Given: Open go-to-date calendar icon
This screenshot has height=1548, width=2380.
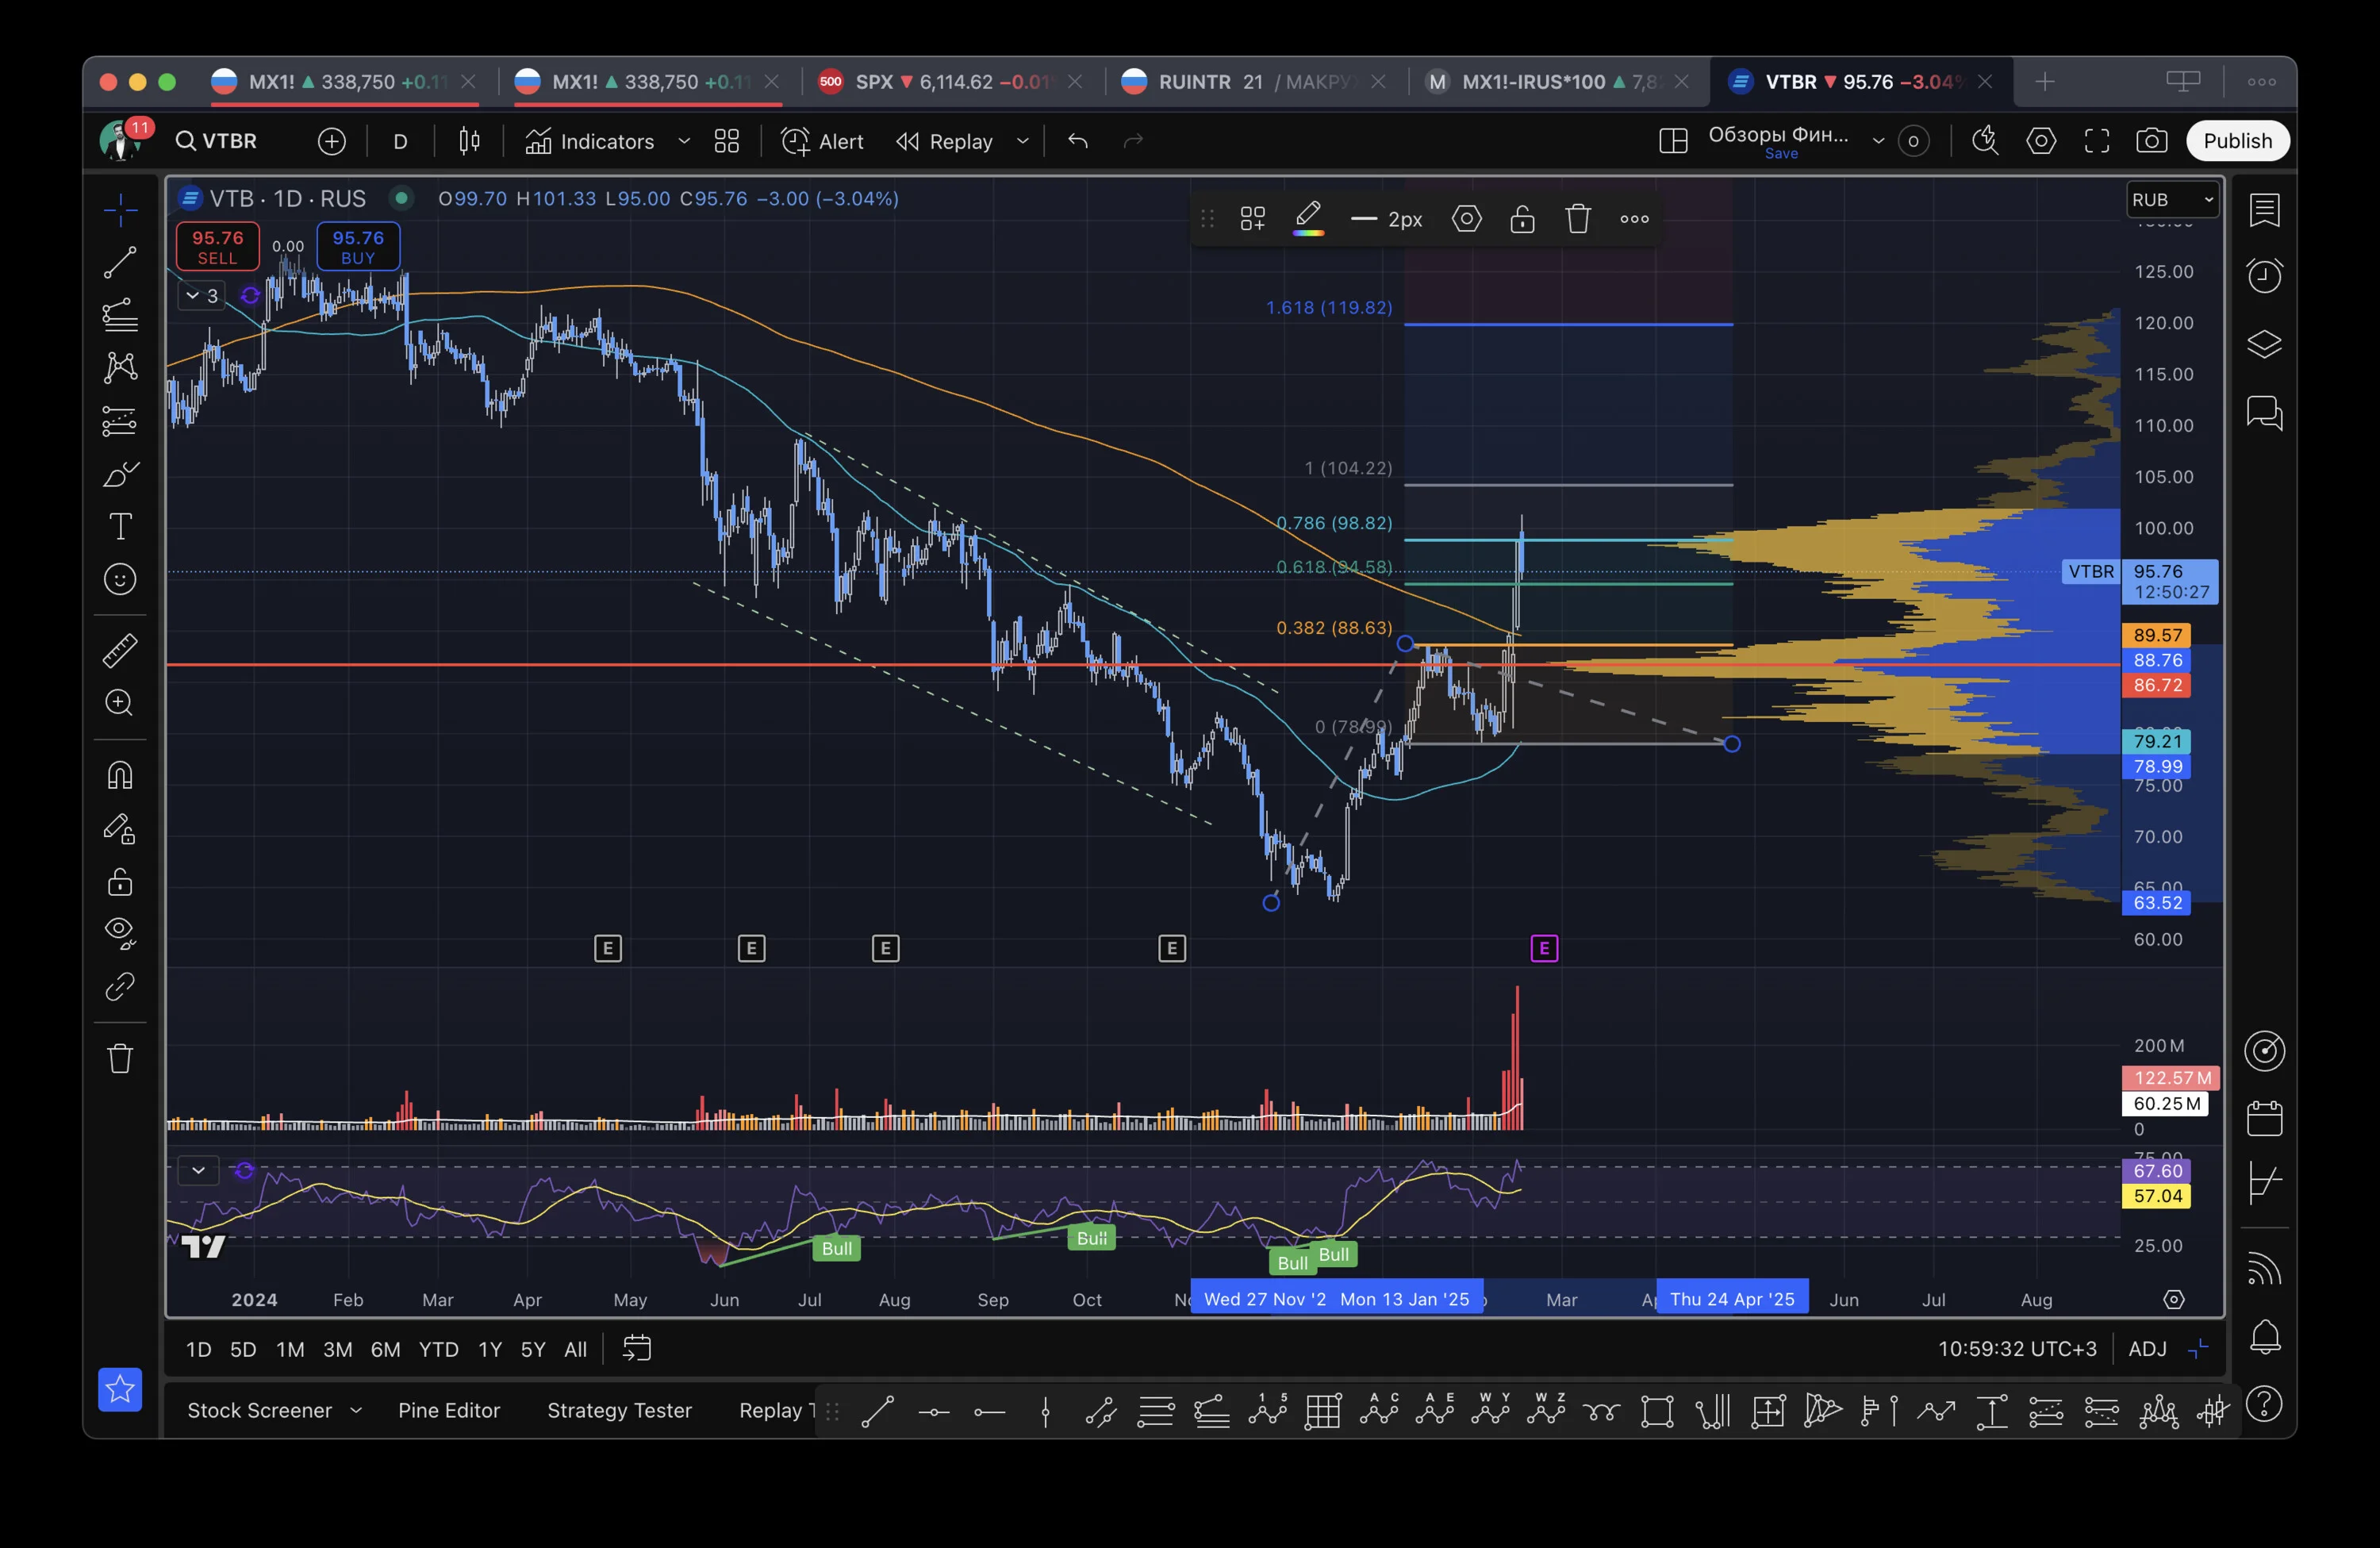Looking at the screenshot, I should [x=637, y=1349].
